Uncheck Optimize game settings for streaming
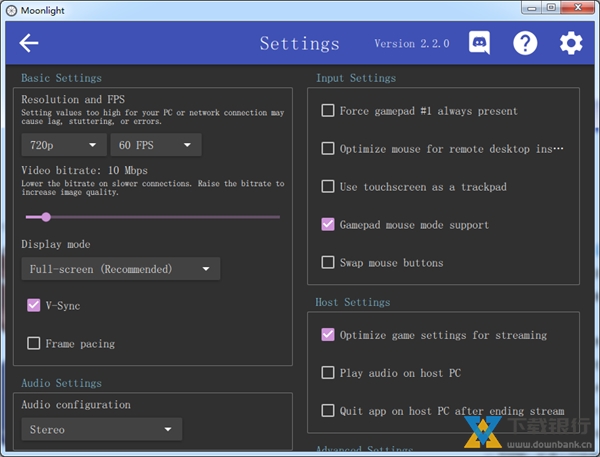 point(328,335)
